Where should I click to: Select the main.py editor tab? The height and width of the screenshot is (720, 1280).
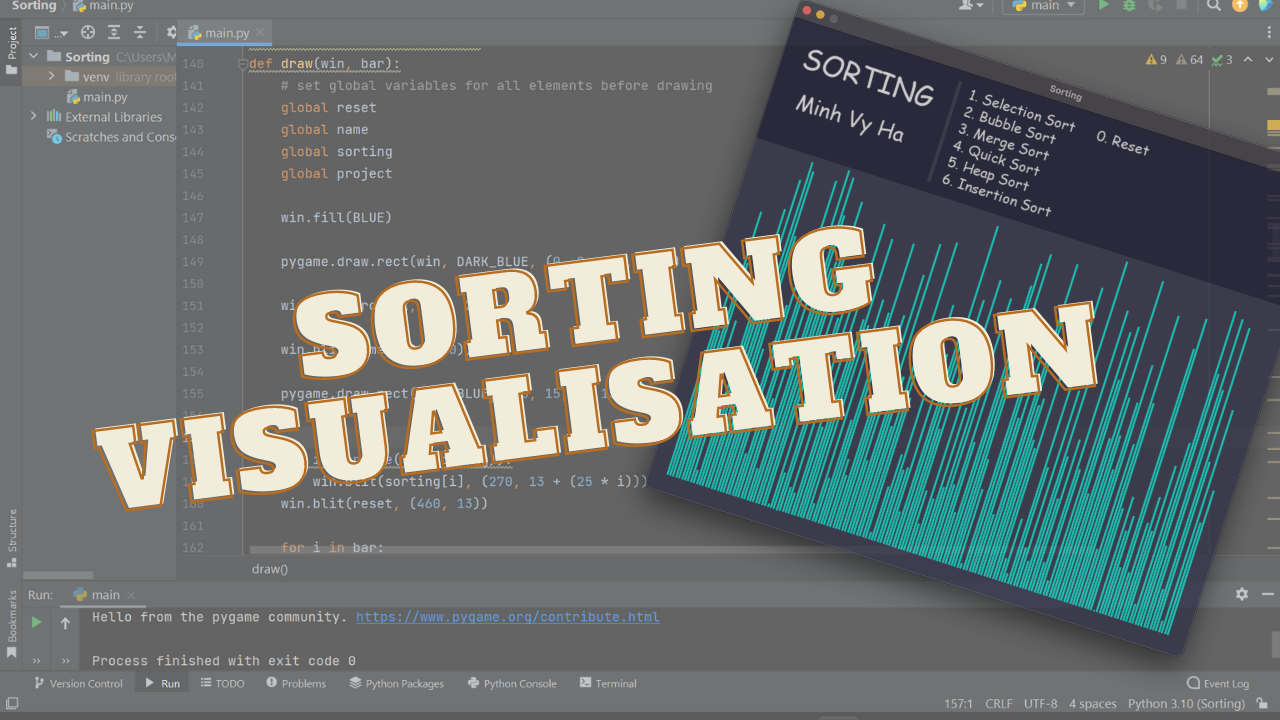222,32
